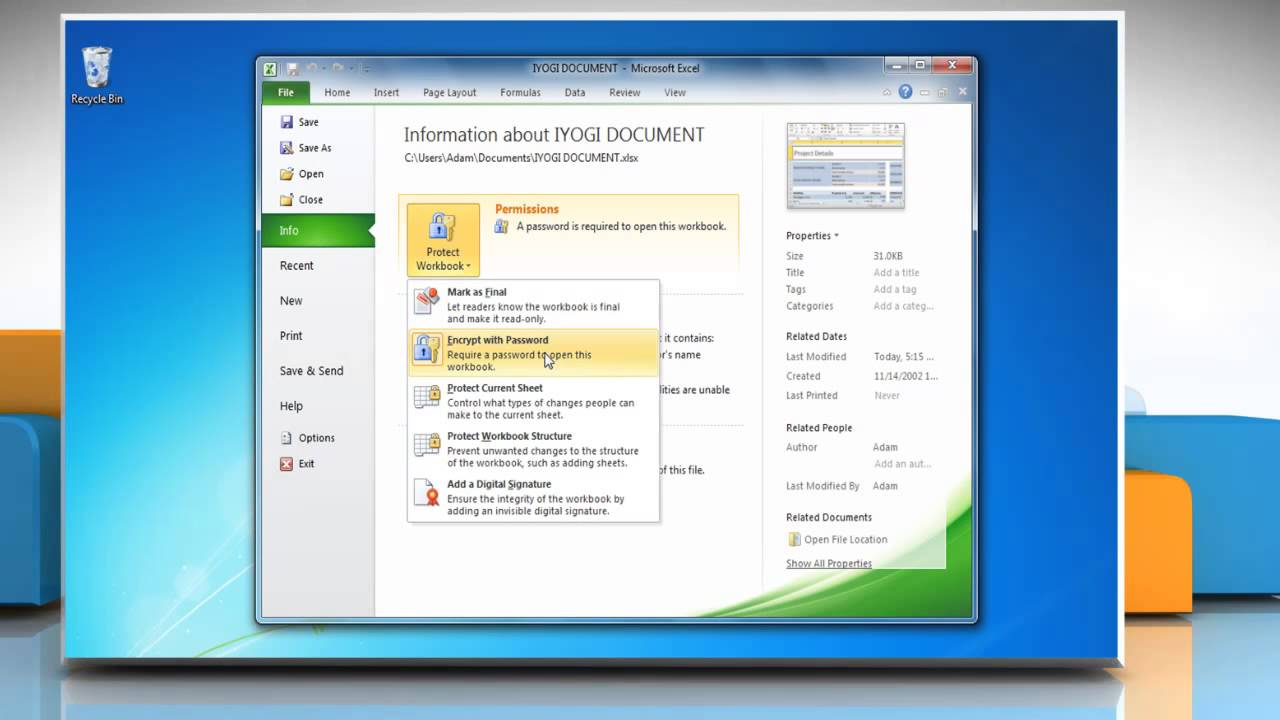
Task: Click the Options icon in sidebar
Action: 287,438
